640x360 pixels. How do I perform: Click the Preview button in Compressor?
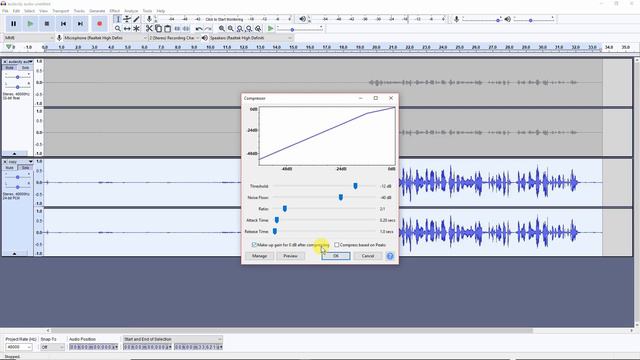click(291, 256)
